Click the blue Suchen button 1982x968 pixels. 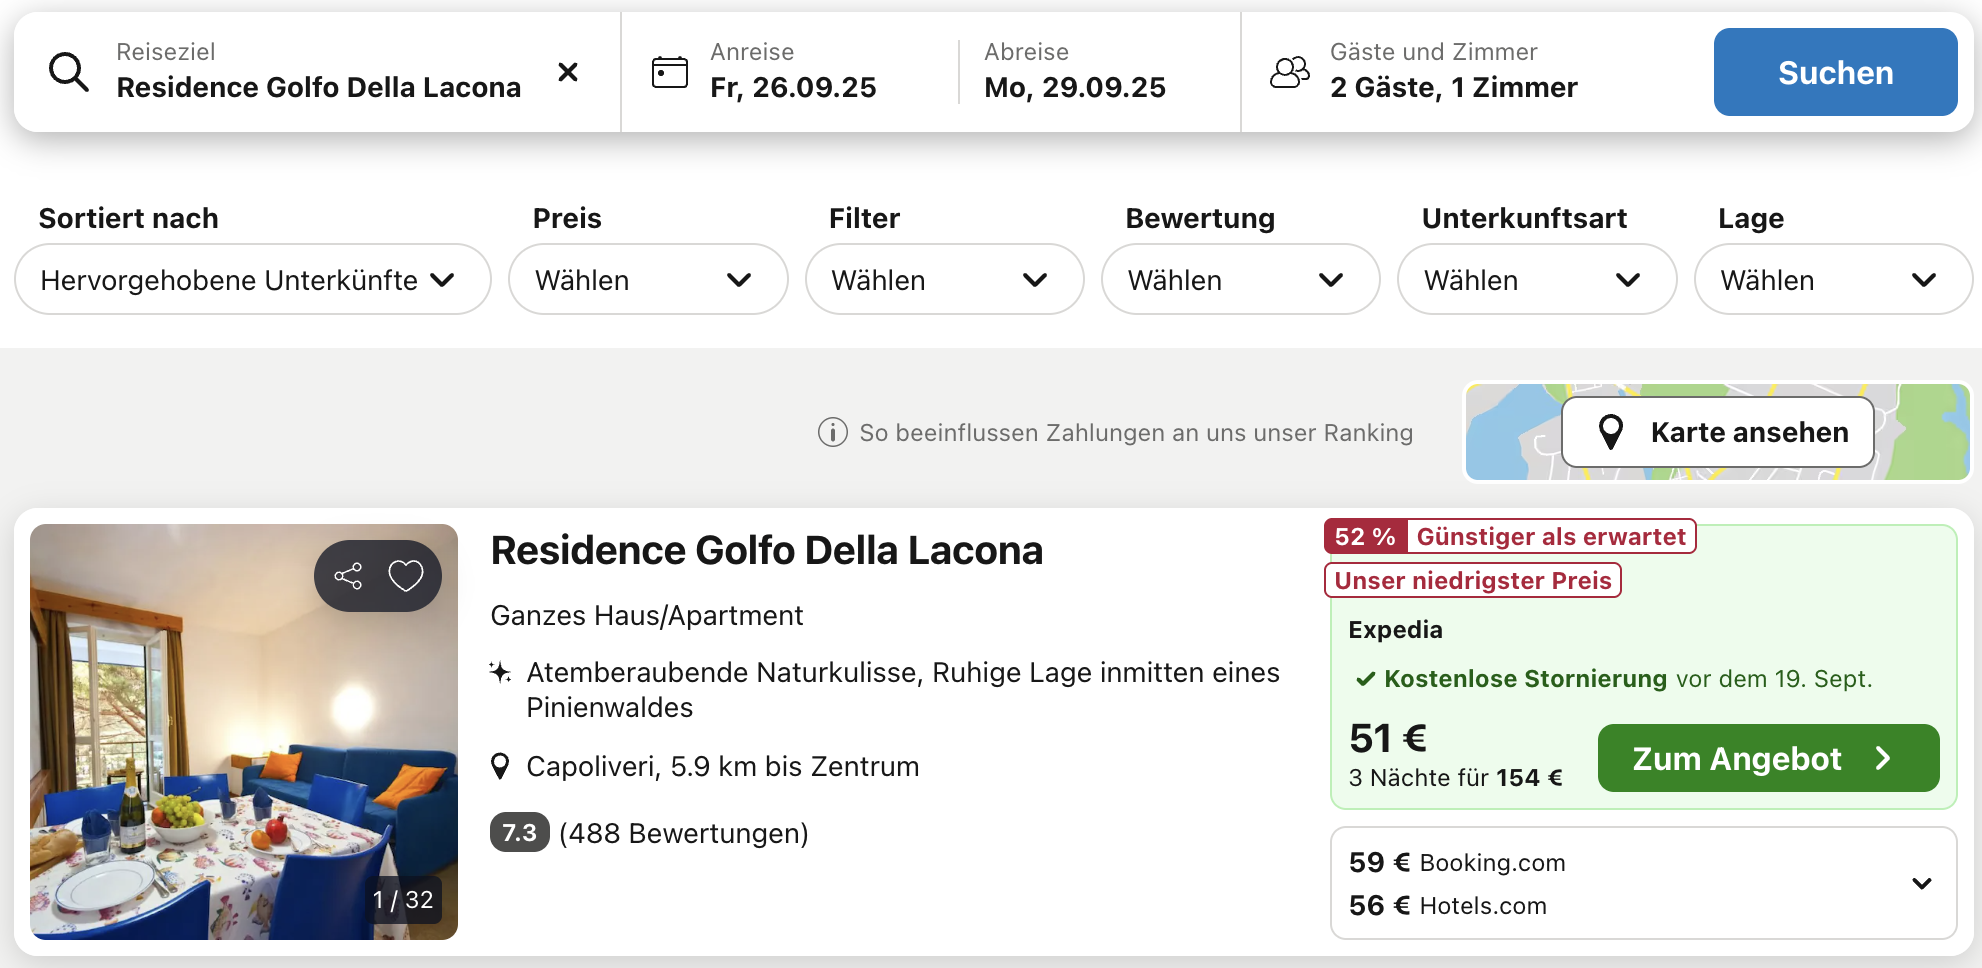[1836, 72]
